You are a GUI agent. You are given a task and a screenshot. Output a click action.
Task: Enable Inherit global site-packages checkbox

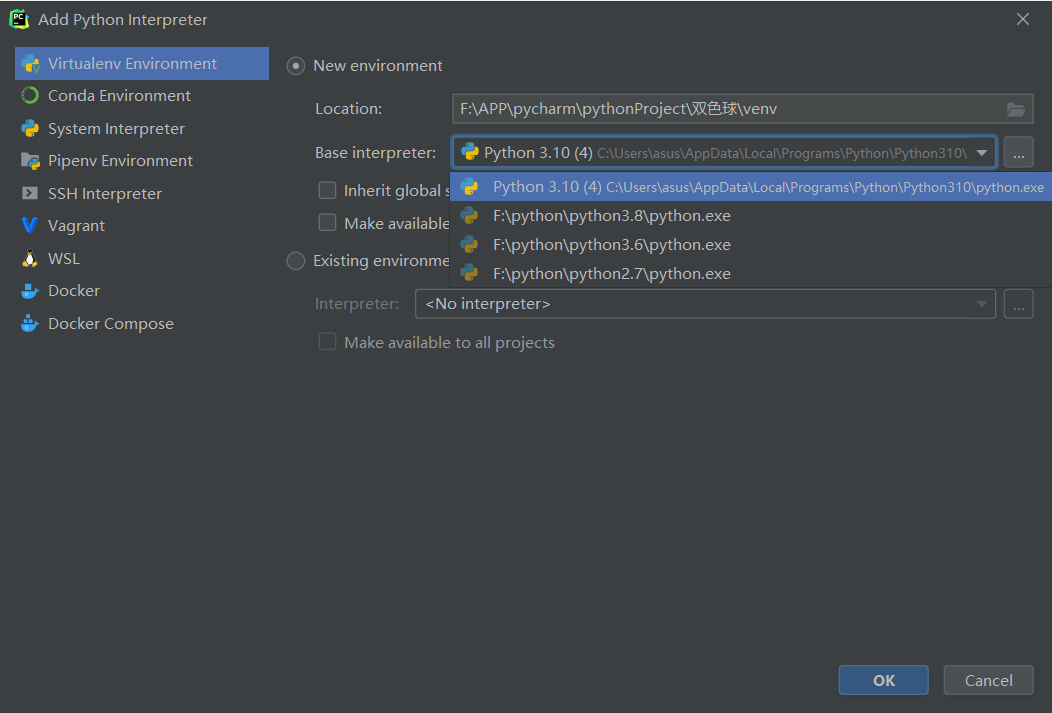(x=327, y=190)
